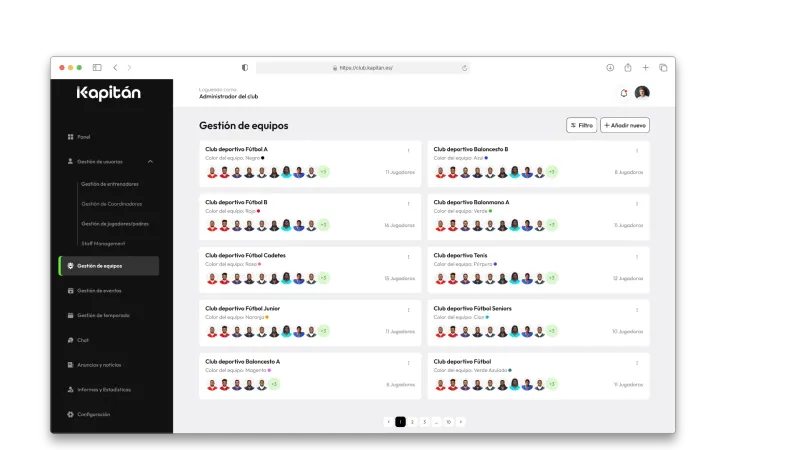Image resolution: width=800 pixels, height=450 pixels.
Task: Click Administrador del club label
Action: point(229,96)
